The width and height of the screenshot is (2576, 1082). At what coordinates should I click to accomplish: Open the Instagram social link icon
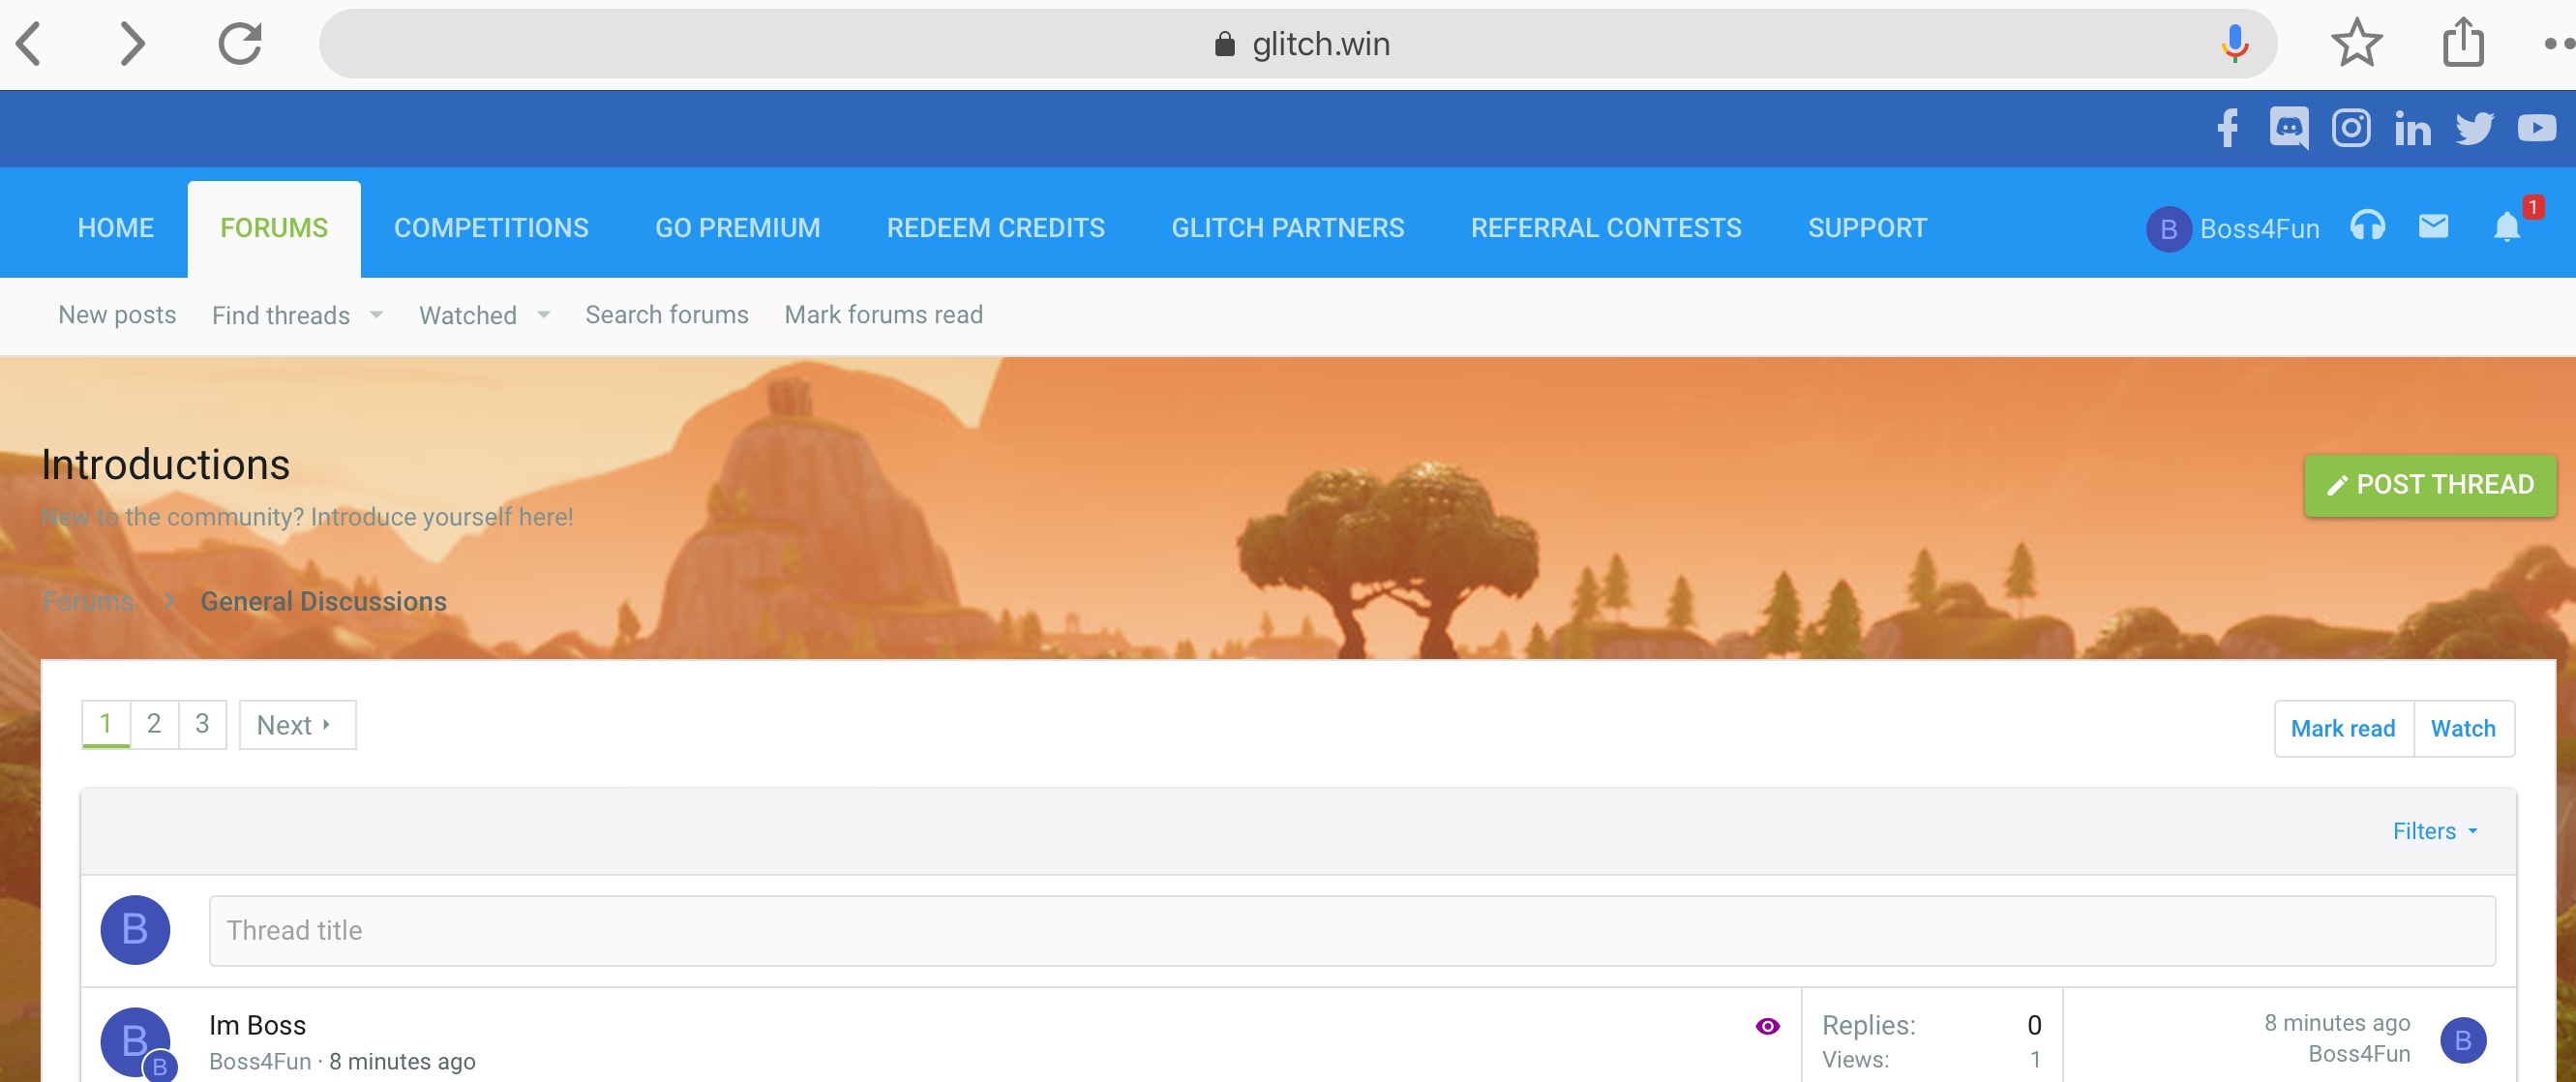[x=2350, y=128]
